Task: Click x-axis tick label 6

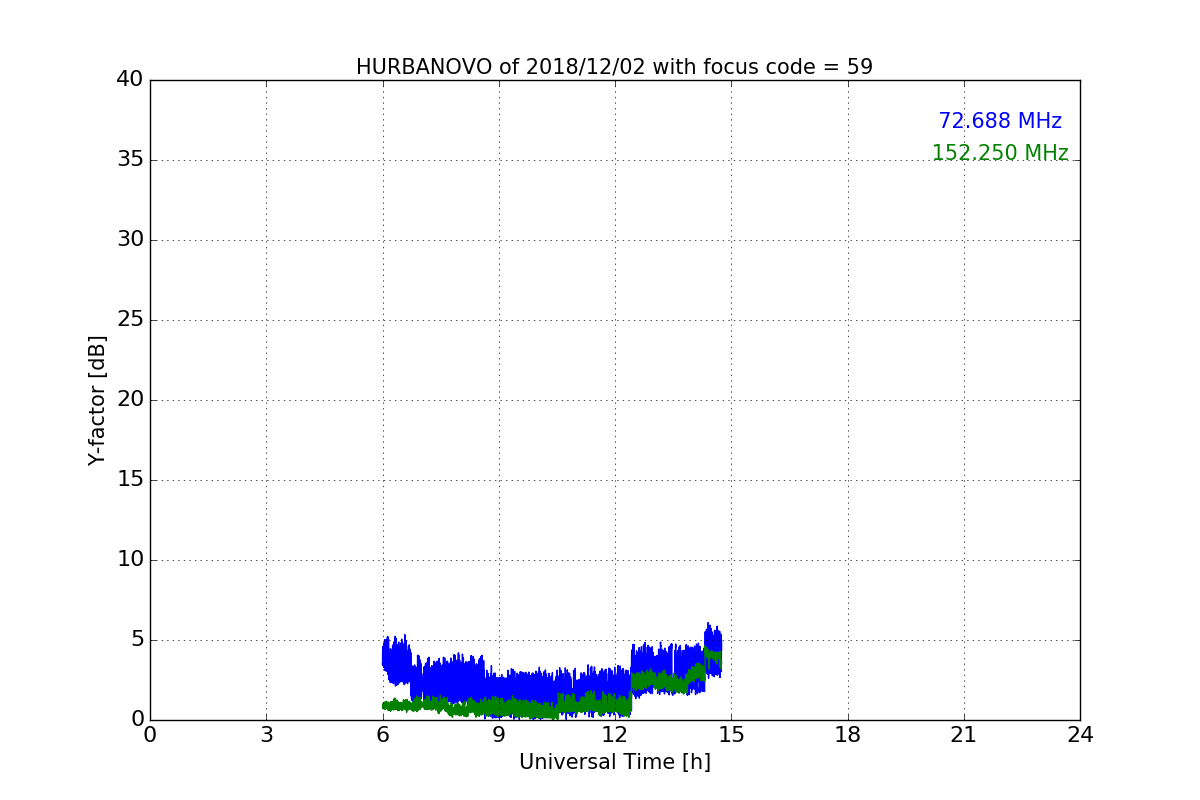Action: point(383,735)
